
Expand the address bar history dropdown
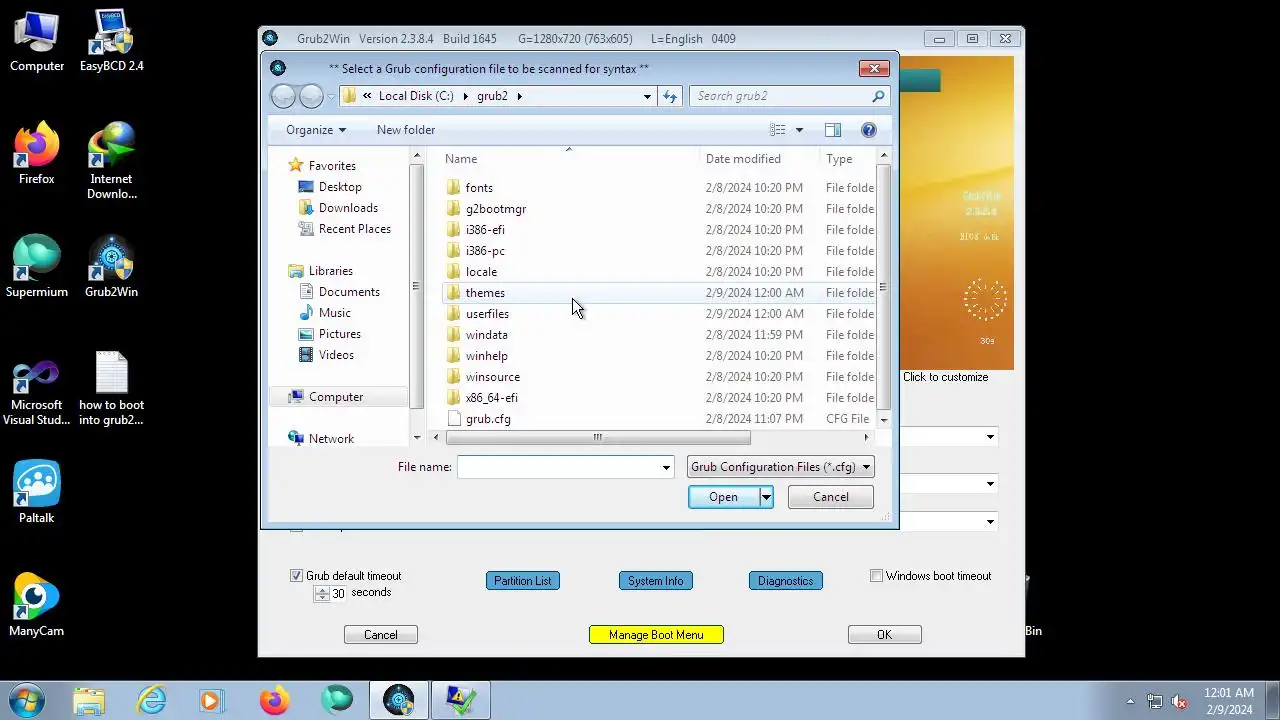coord(647,96)
